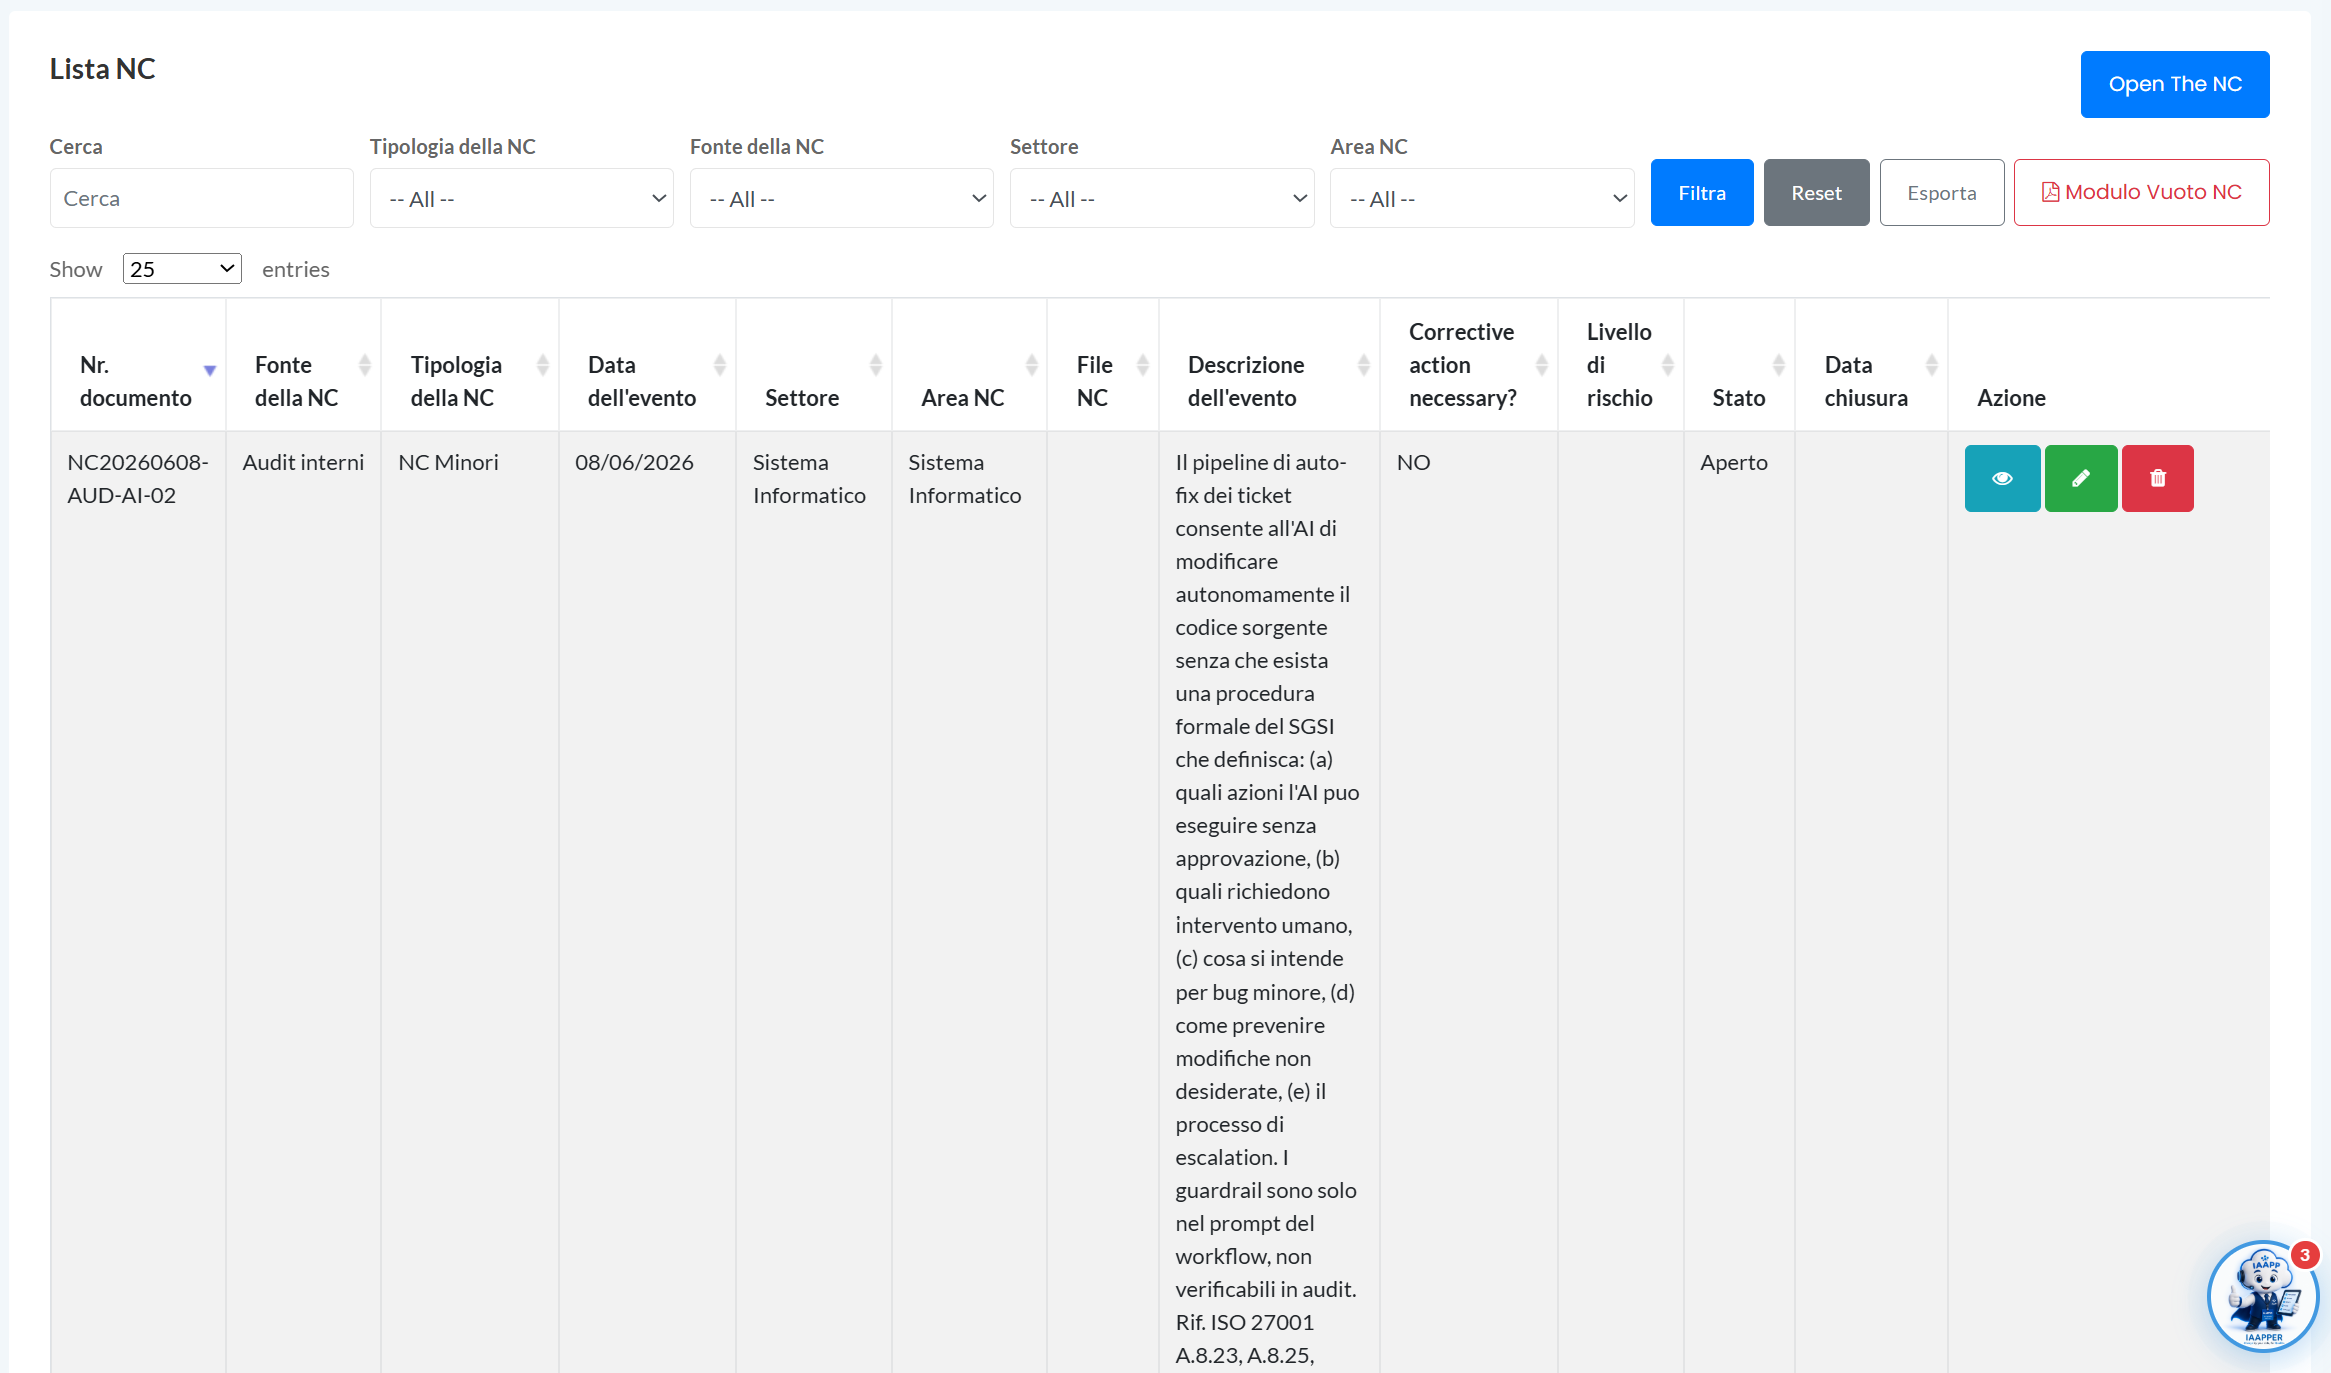Click the Open The NC button
Viewport: 2331px width, 1373px height.
tap(2175, 84)
